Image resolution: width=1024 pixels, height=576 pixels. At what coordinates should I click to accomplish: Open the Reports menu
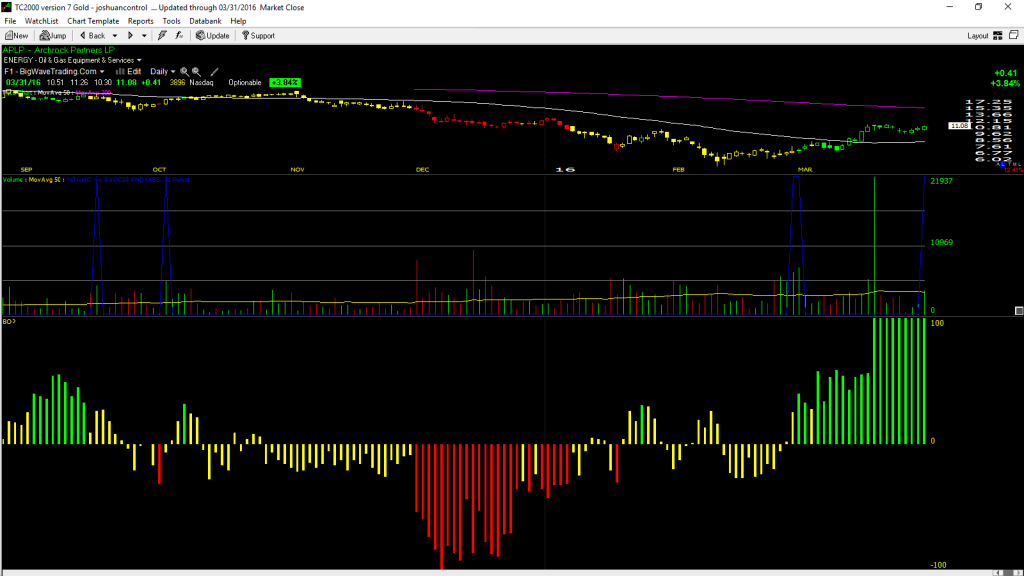coord(140,21)
